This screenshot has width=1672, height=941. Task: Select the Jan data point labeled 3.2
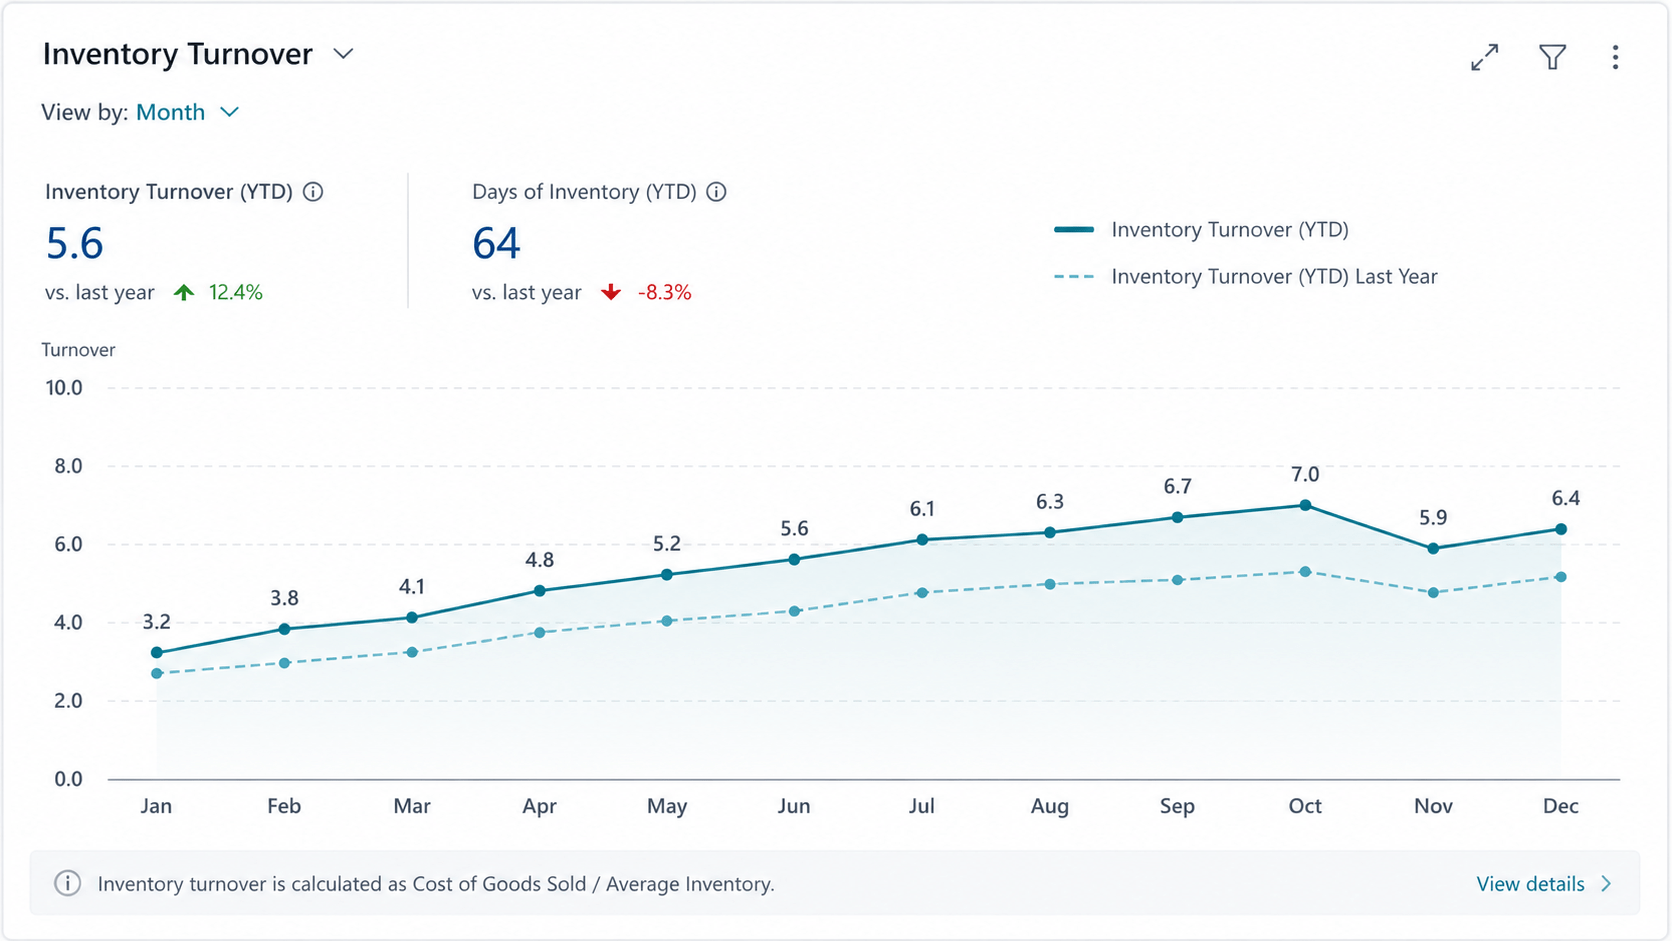point(157,653)
